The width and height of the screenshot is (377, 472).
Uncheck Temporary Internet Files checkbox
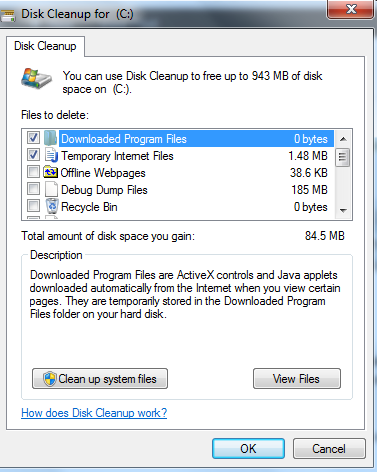pos(33,155)
